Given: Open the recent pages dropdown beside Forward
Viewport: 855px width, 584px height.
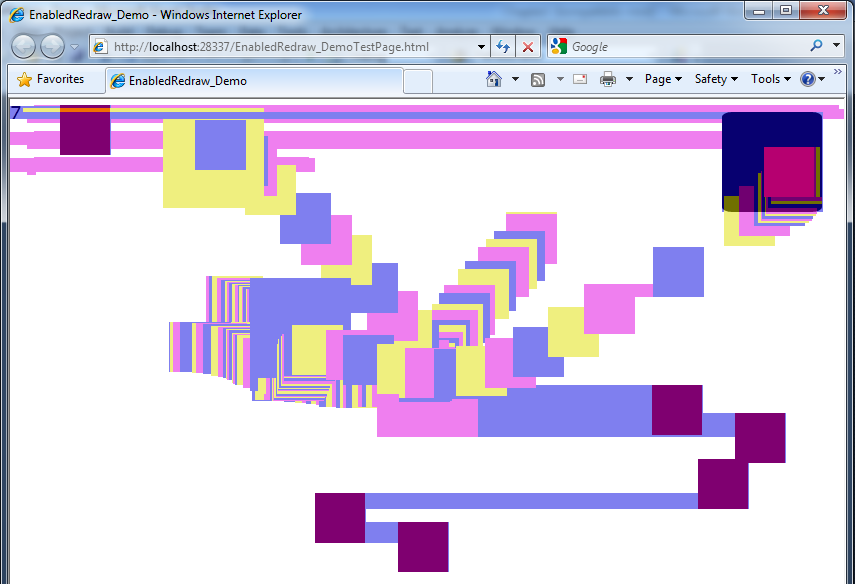Looking at the screenshot, I should [x=75, y=47].
